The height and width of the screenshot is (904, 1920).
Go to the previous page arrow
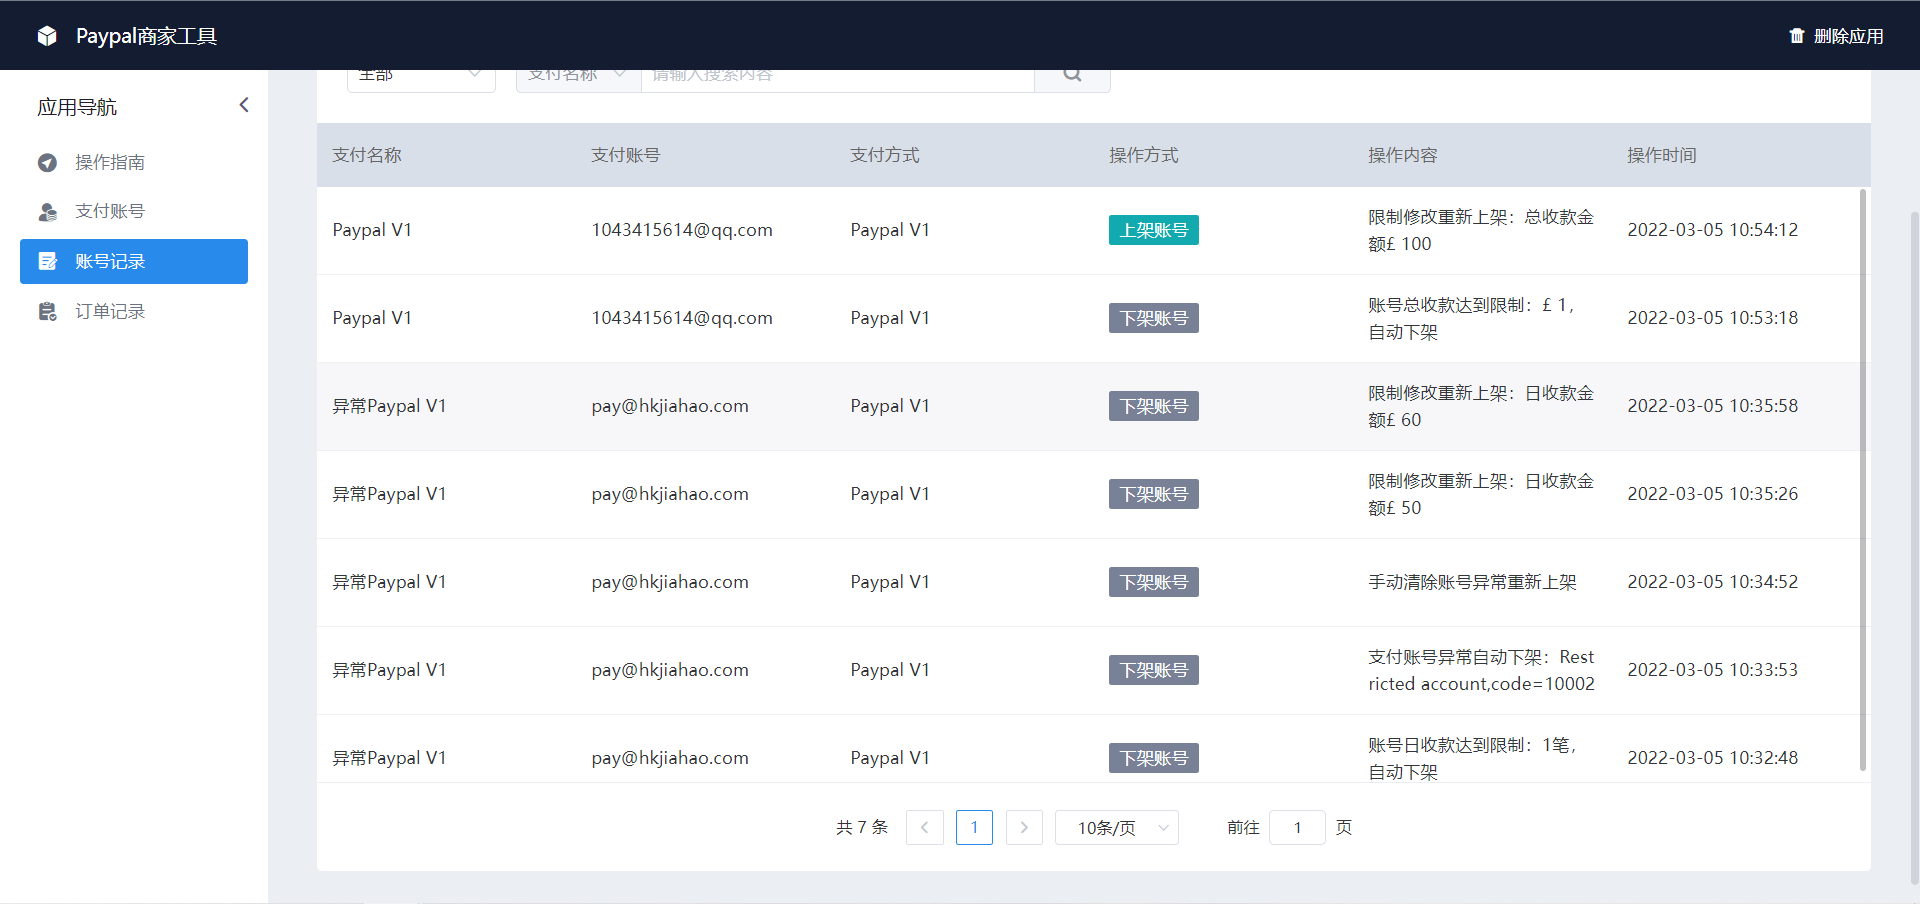click(x=925, y=827)
